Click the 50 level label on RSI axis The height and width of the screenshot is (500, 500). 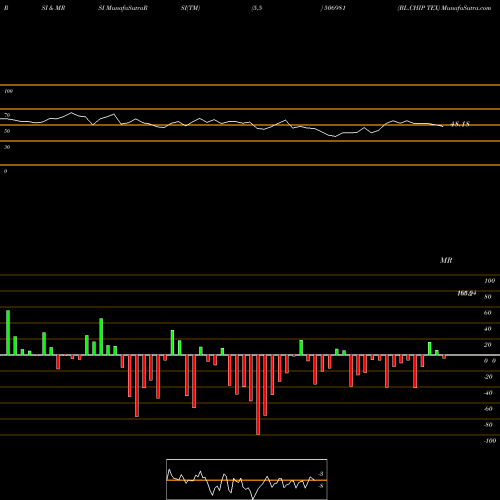click(7, 131)
